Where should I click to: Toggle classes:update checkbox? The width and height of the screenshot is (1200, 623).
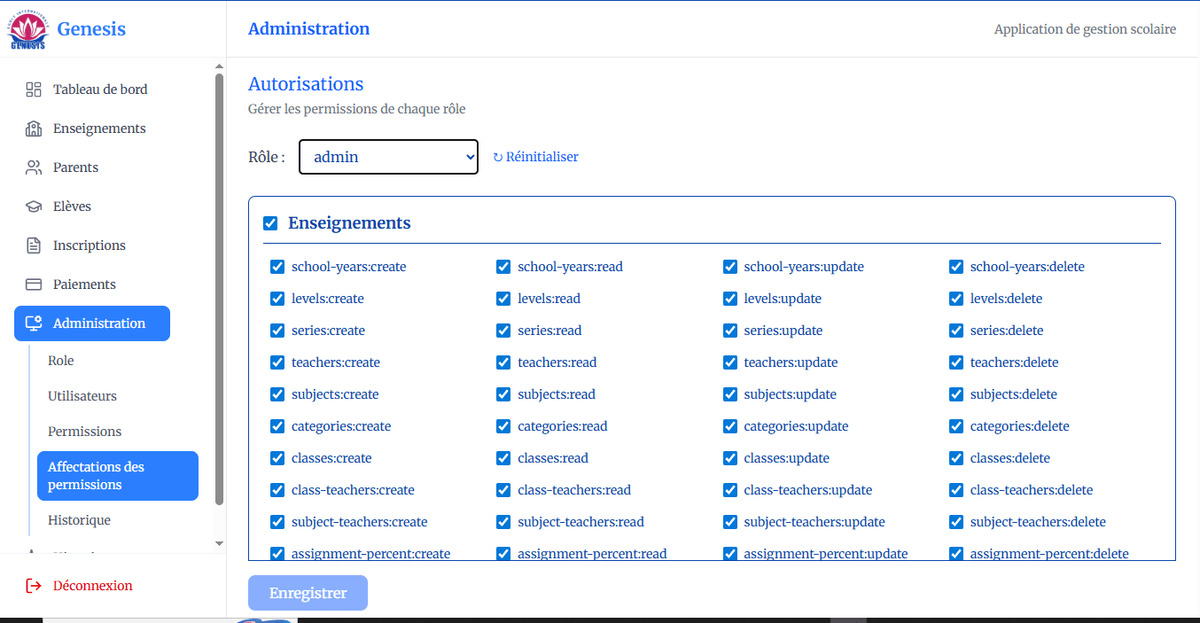click(x=730, y=458)
